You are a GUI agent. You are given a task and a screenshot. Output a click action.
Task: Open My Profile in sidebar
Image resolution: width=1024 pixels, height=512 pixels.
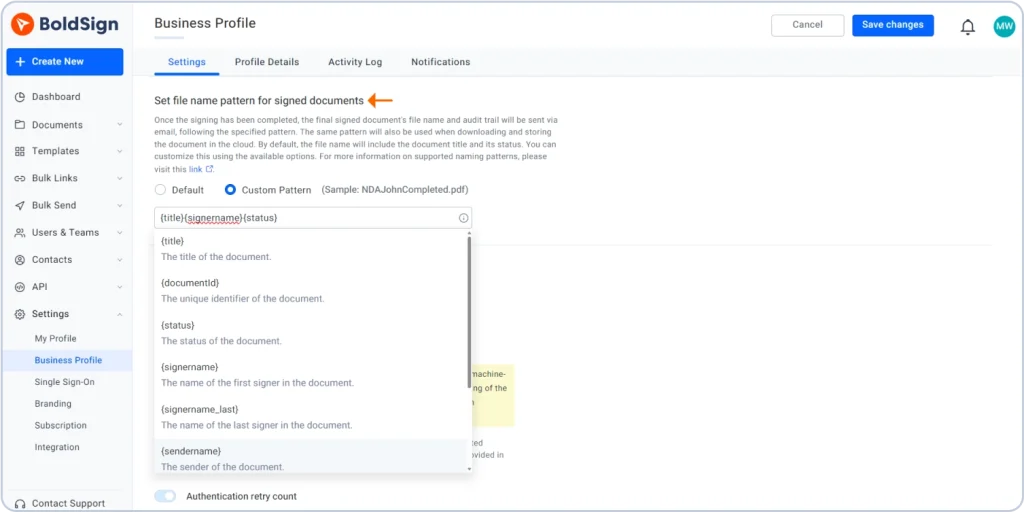pos(56,338)
